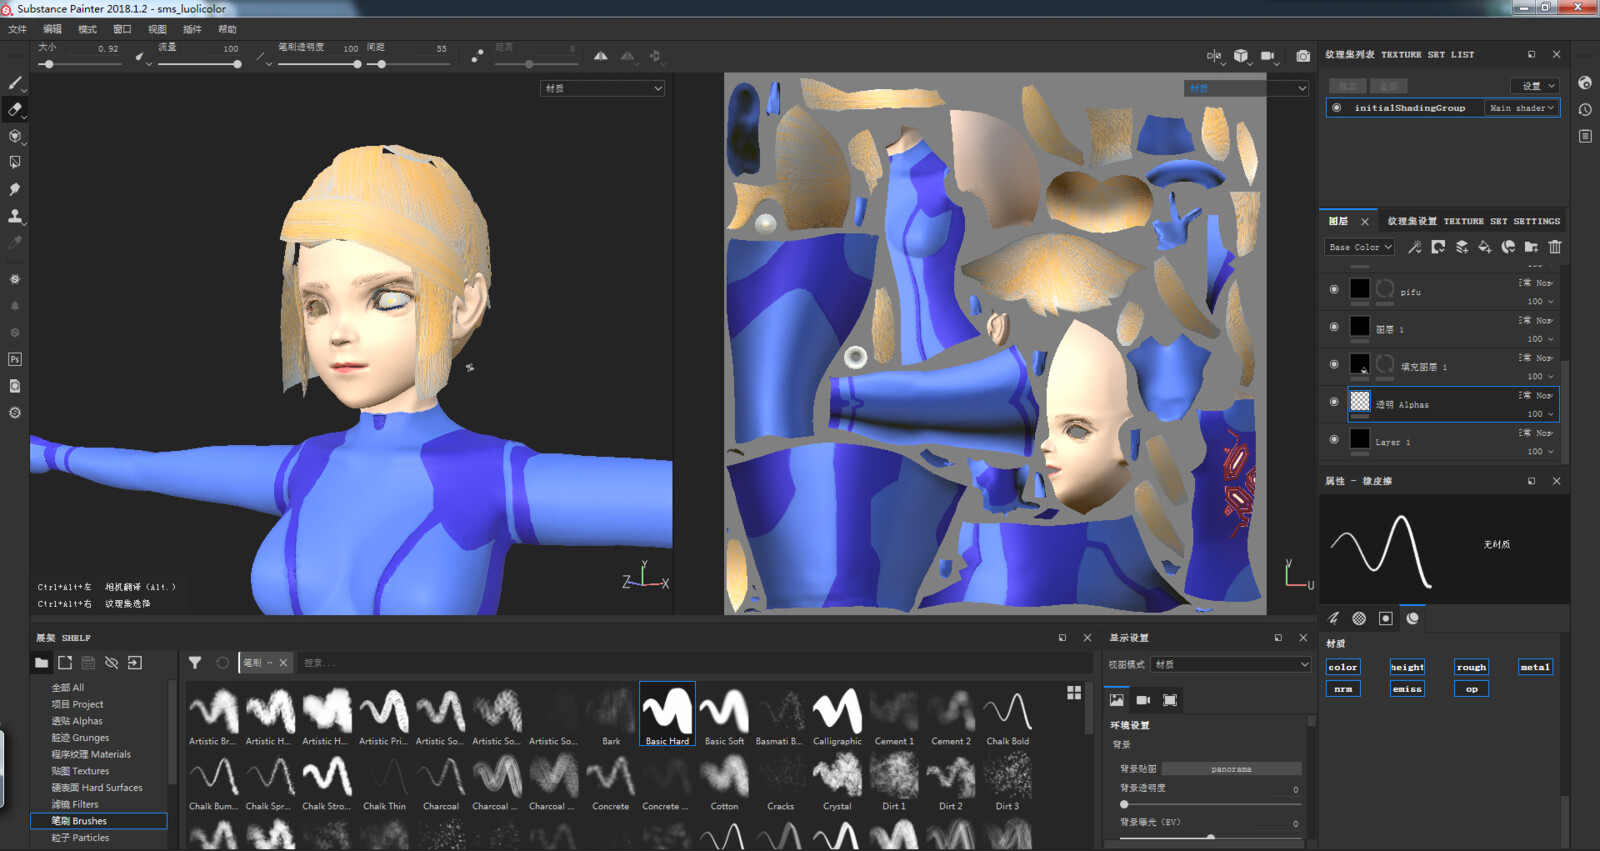Hide the pifu layer
Screen dimensions: 1600x851
1334,290
